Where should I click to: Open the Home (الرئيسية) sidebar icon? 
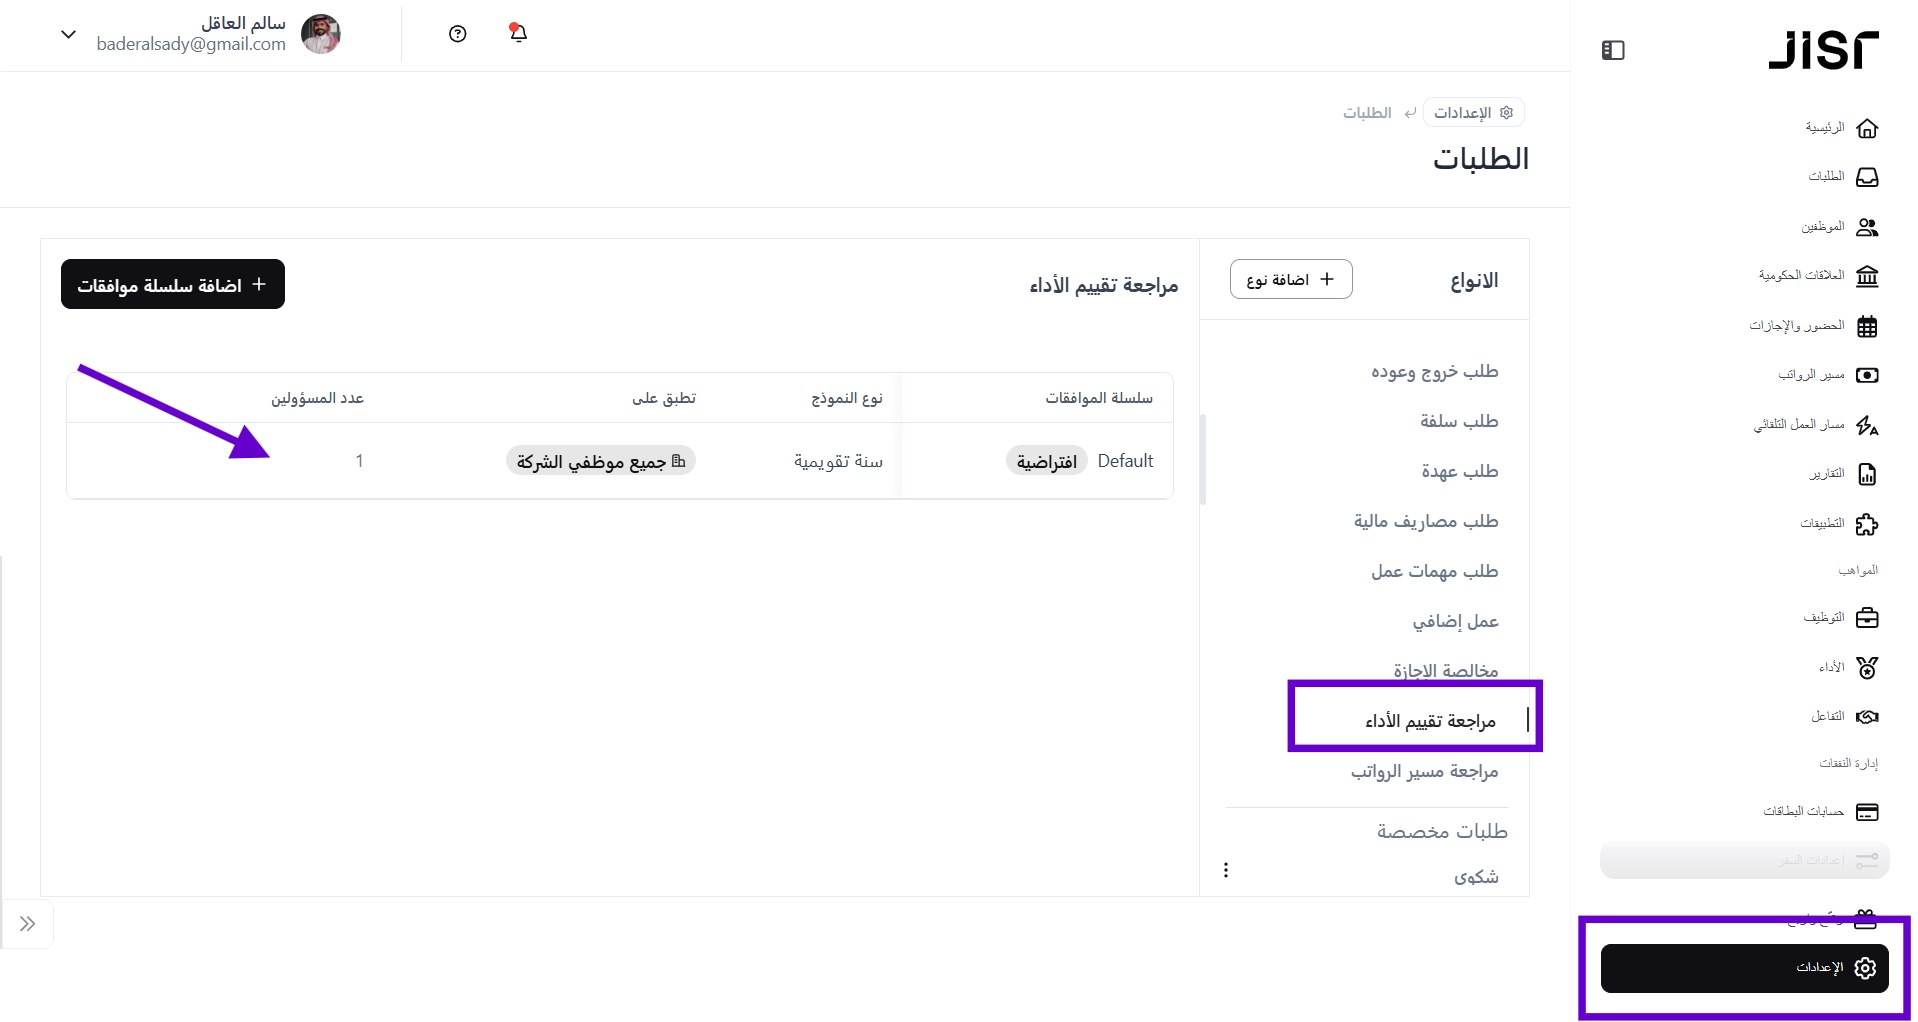(1866, 128)
